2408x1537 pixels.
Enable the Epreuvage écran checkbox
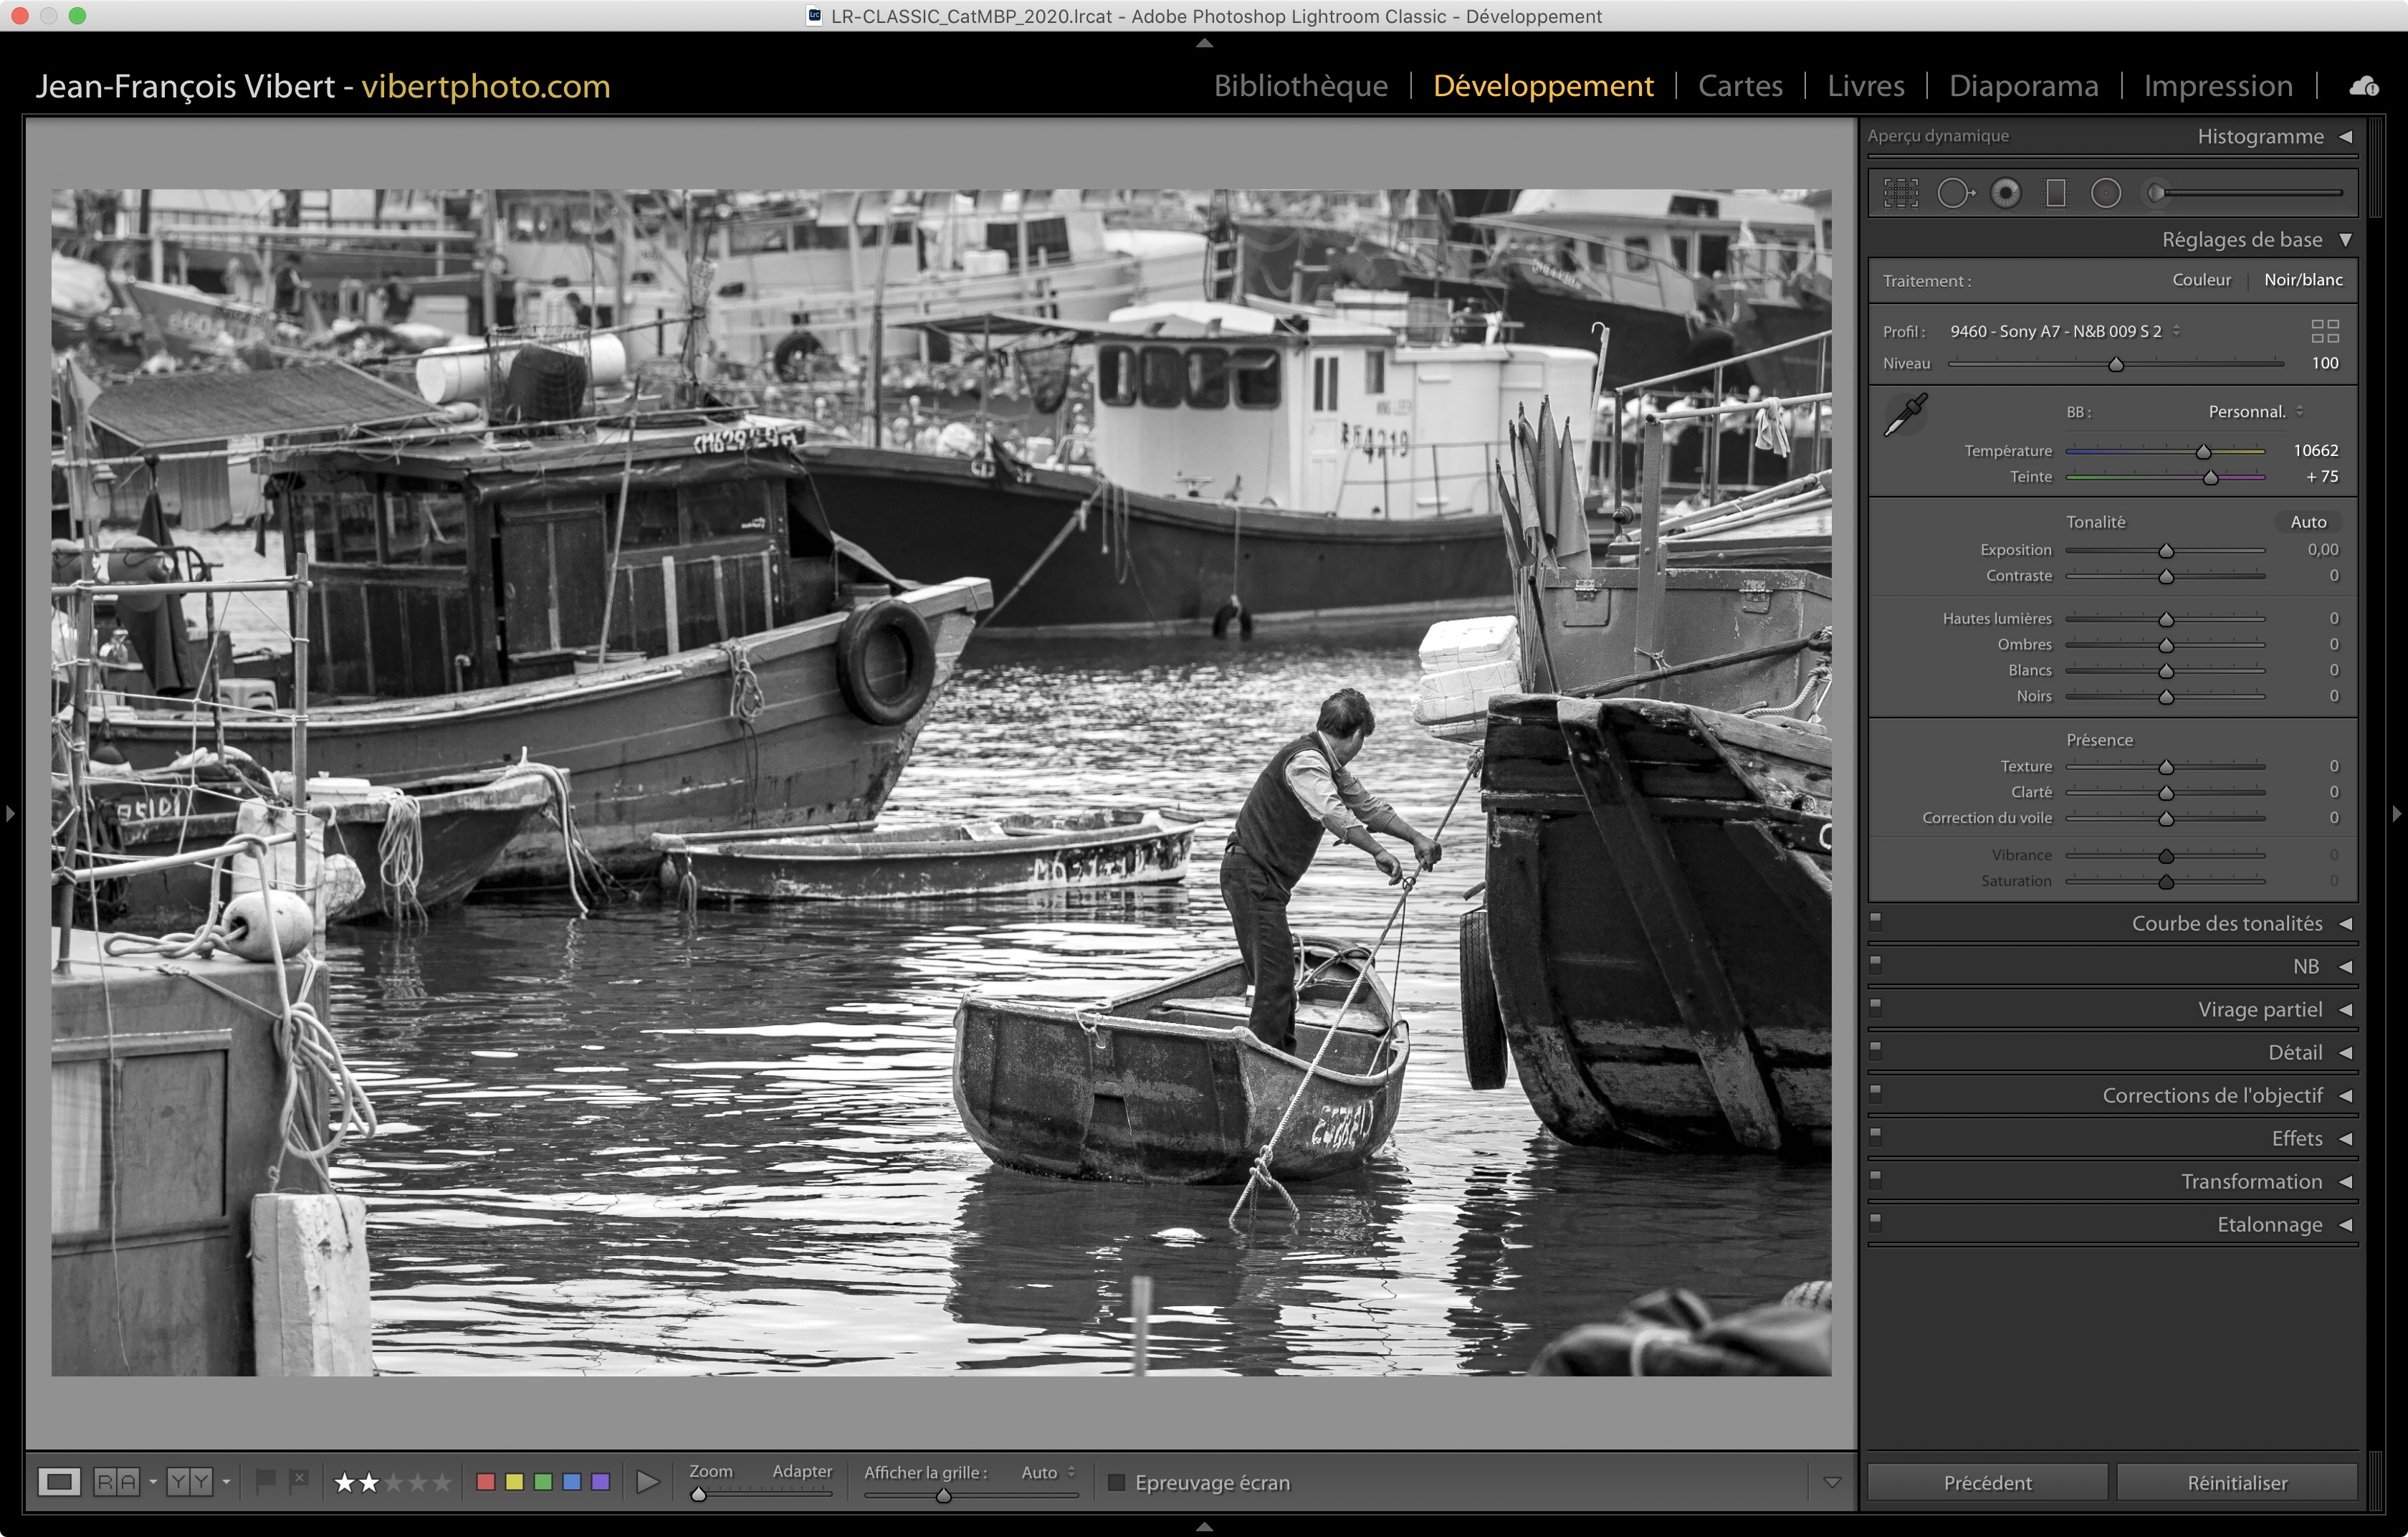(x=1117, y=1483)
